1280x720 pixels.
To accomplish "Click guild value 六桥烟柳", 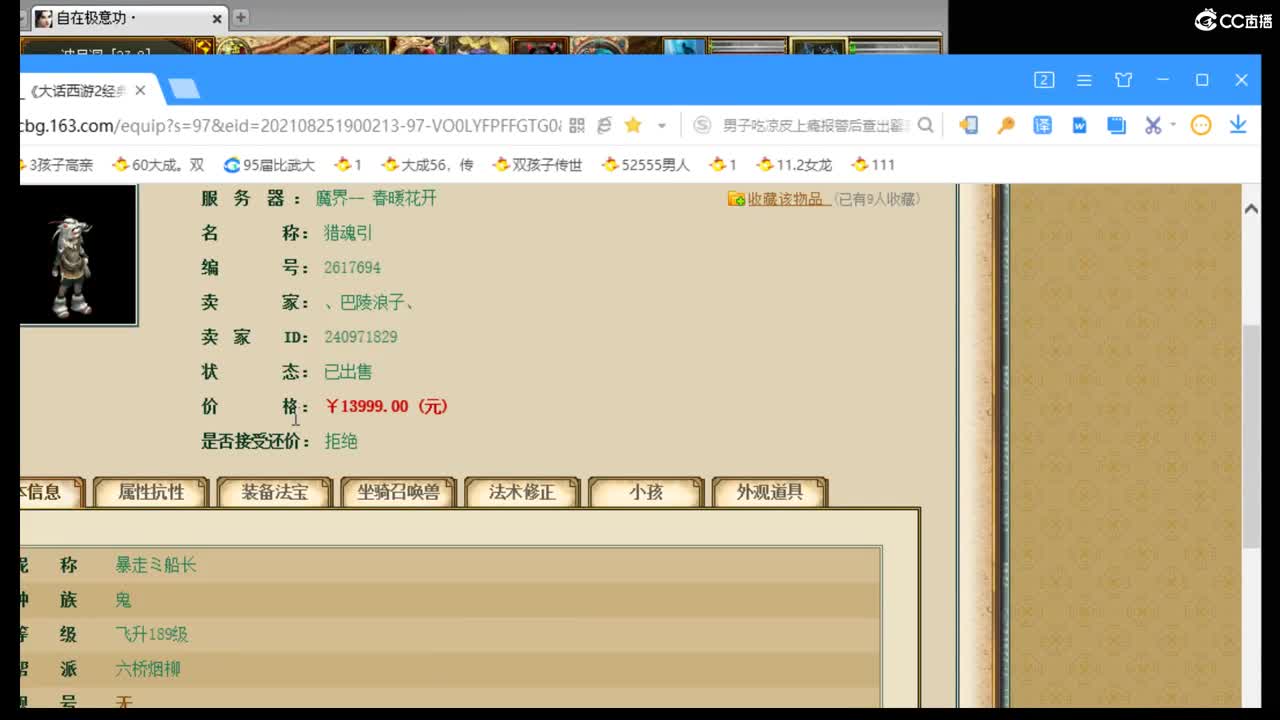I will (x=148, y=669).
